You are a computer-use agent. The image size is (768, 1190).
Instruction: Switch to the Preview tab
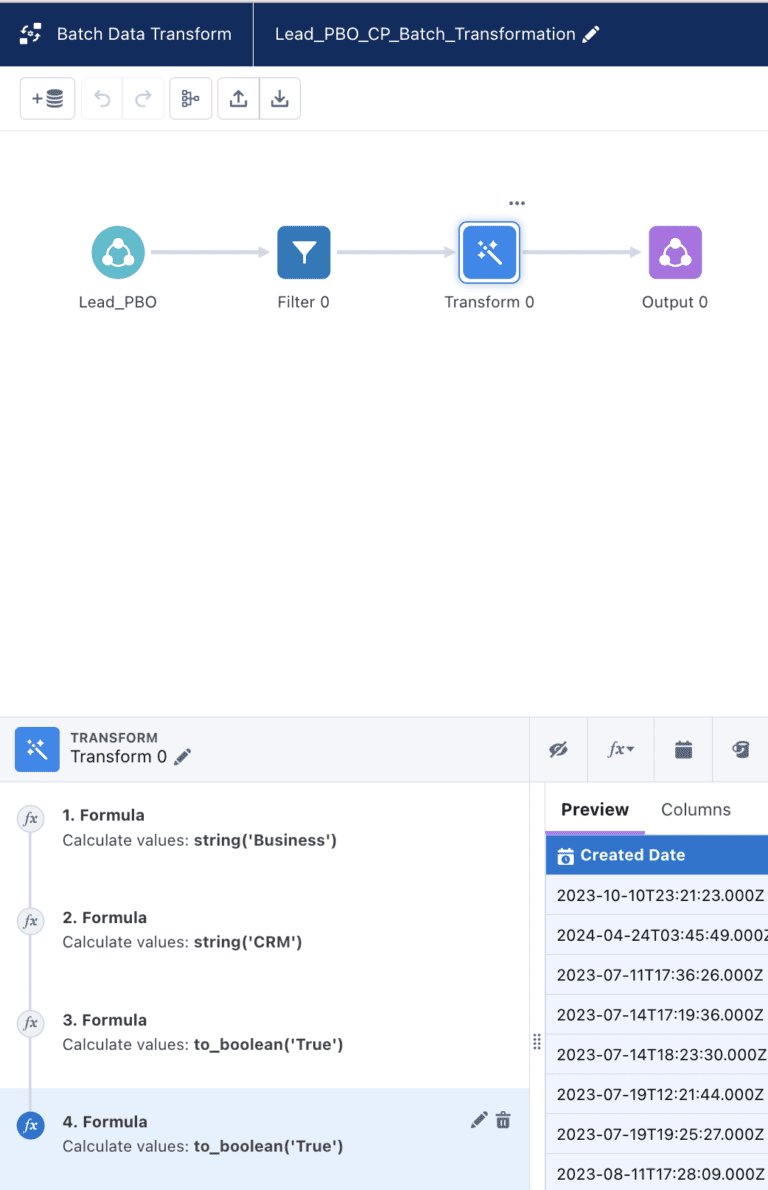(595, 810)
